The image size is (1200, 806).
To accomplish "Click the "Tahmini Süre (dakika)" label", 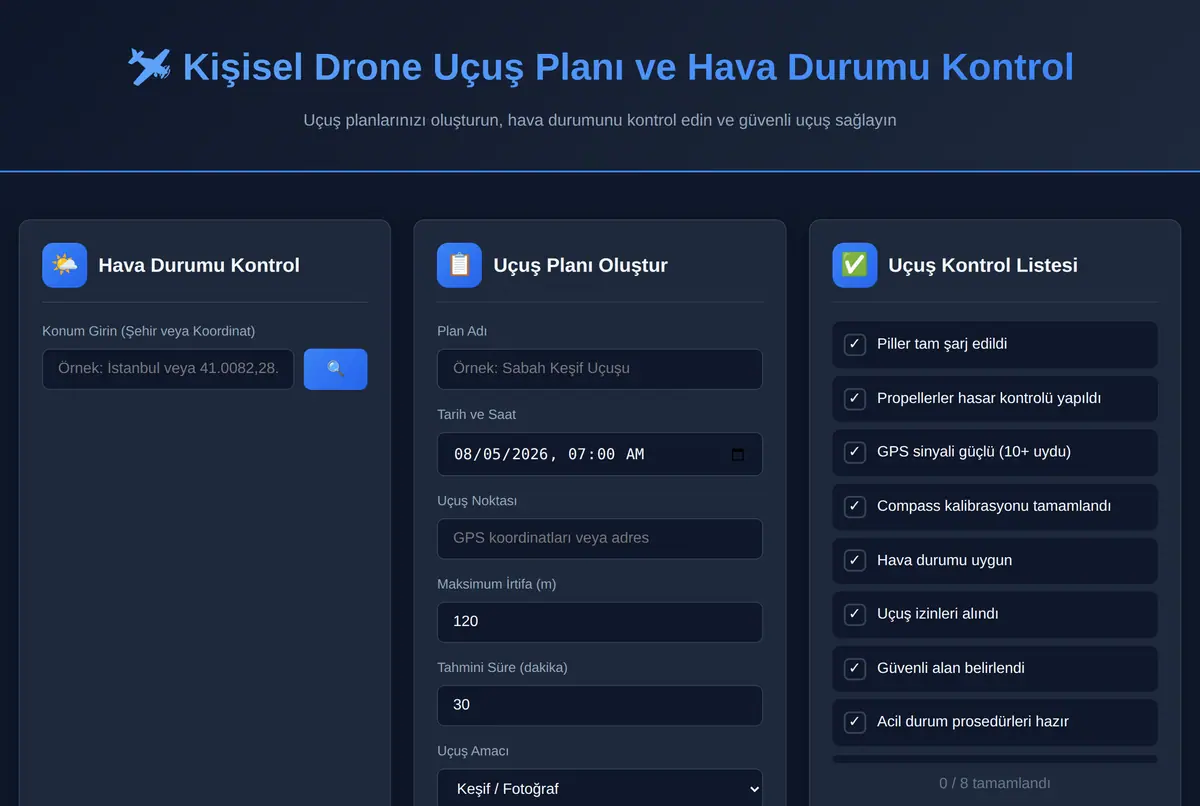I will pyautogui.click(x=502, y=667).
